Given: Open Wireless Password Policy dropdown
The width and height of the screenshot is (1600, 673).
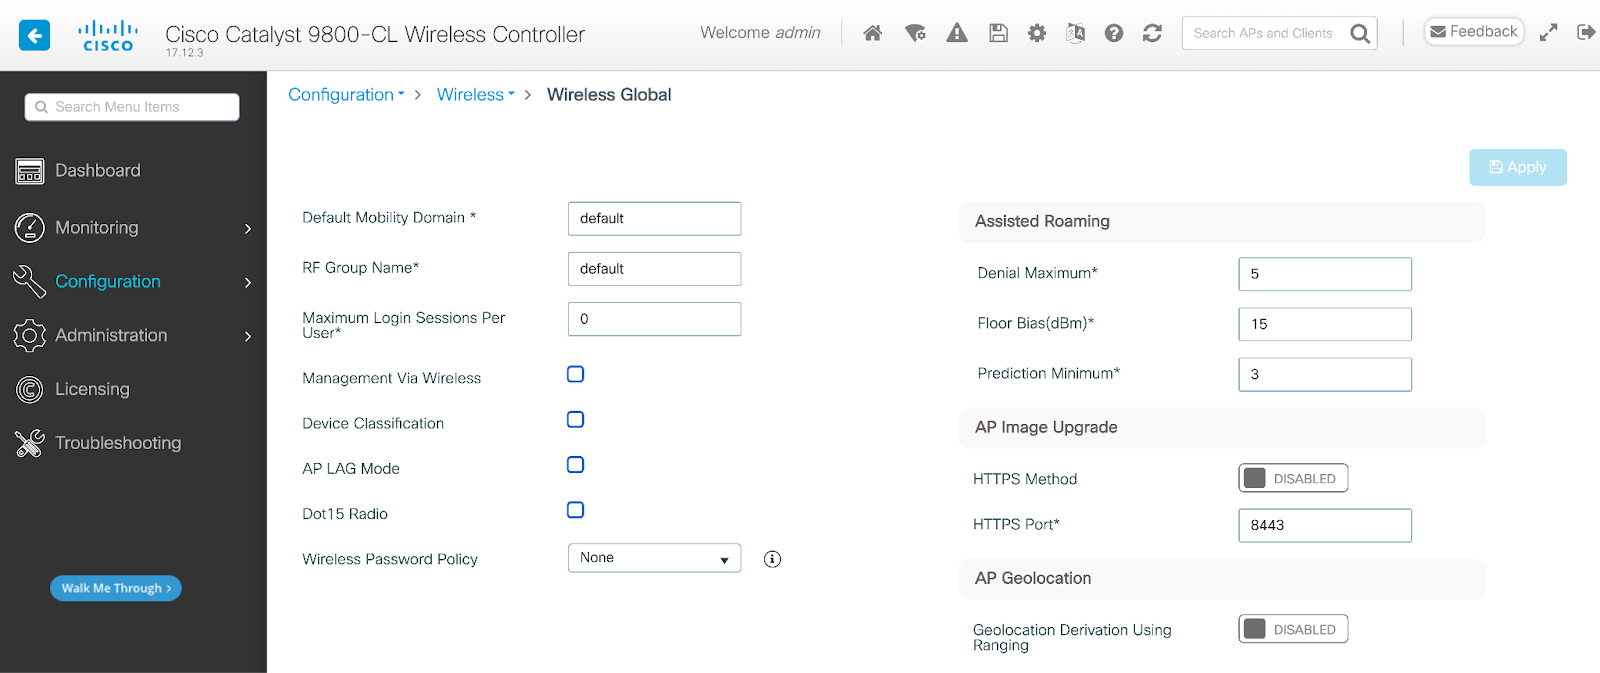Looking at the screenshot, I should [654, 558].
